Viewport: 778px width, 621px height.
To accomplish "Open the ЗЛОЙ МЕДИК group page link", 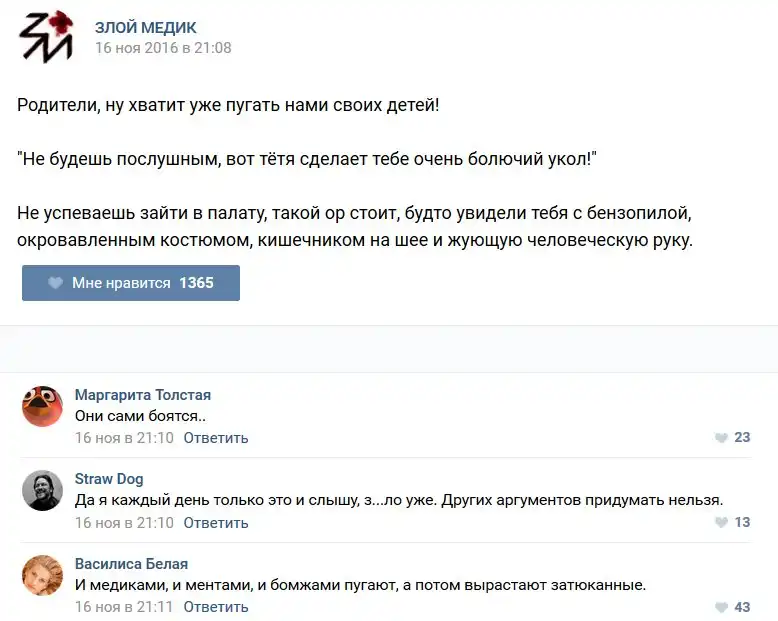I will pyautogui.click(x=146, y=27).
